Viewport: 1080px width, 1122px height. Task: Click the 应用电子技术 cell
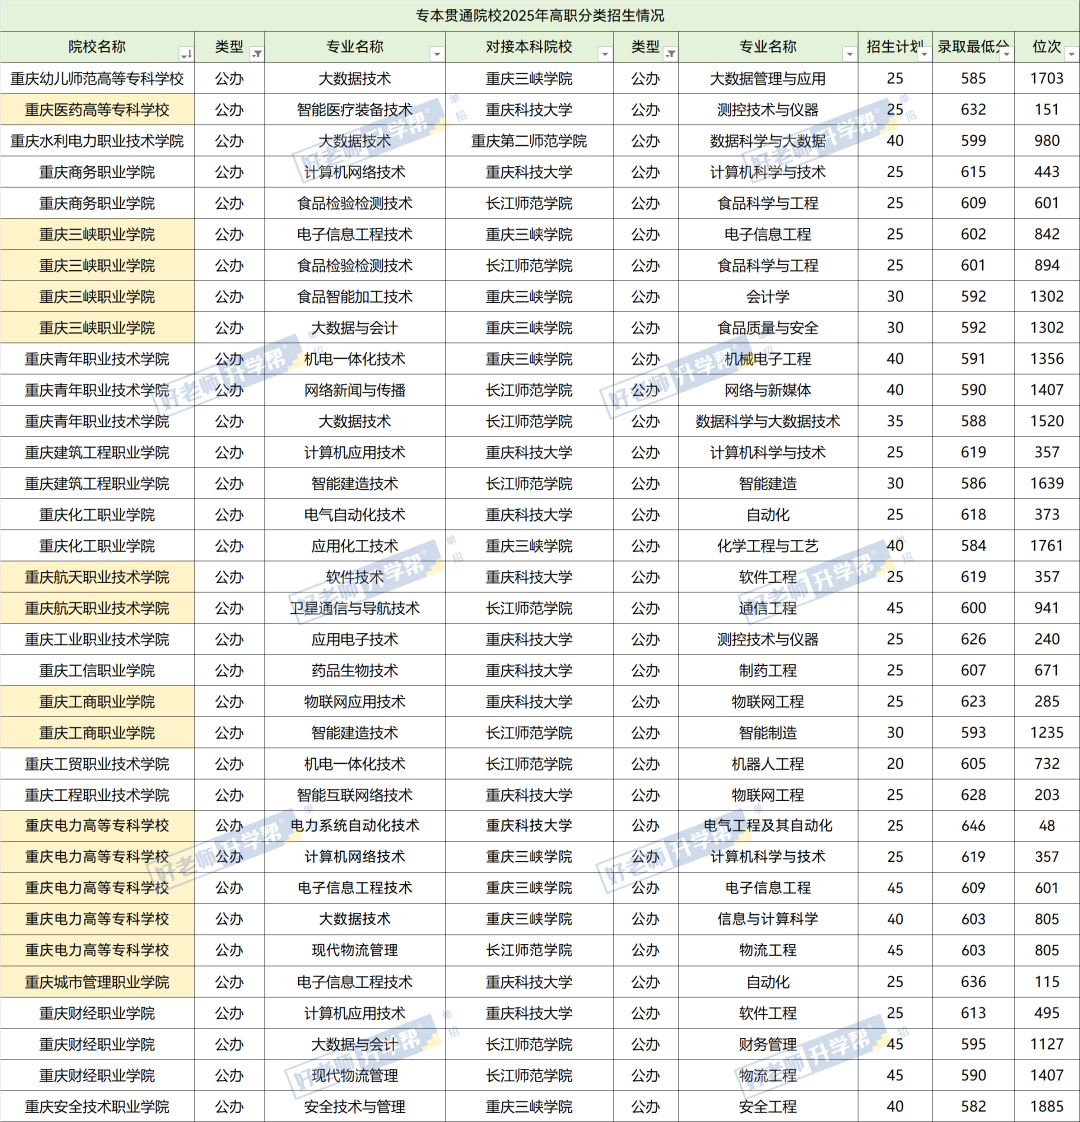tap(355, 639)
